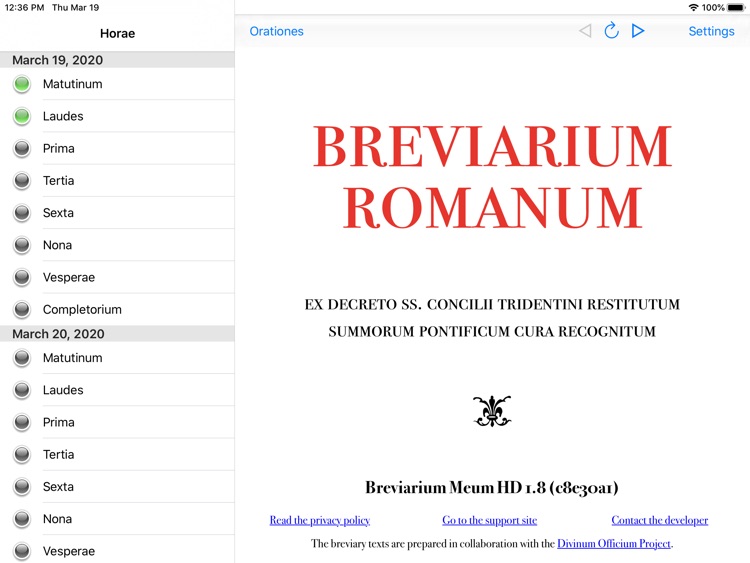This screenshot has width=750, height=563.
Task: Tap the March 20, 2020 section header
Action: point(117,334)
